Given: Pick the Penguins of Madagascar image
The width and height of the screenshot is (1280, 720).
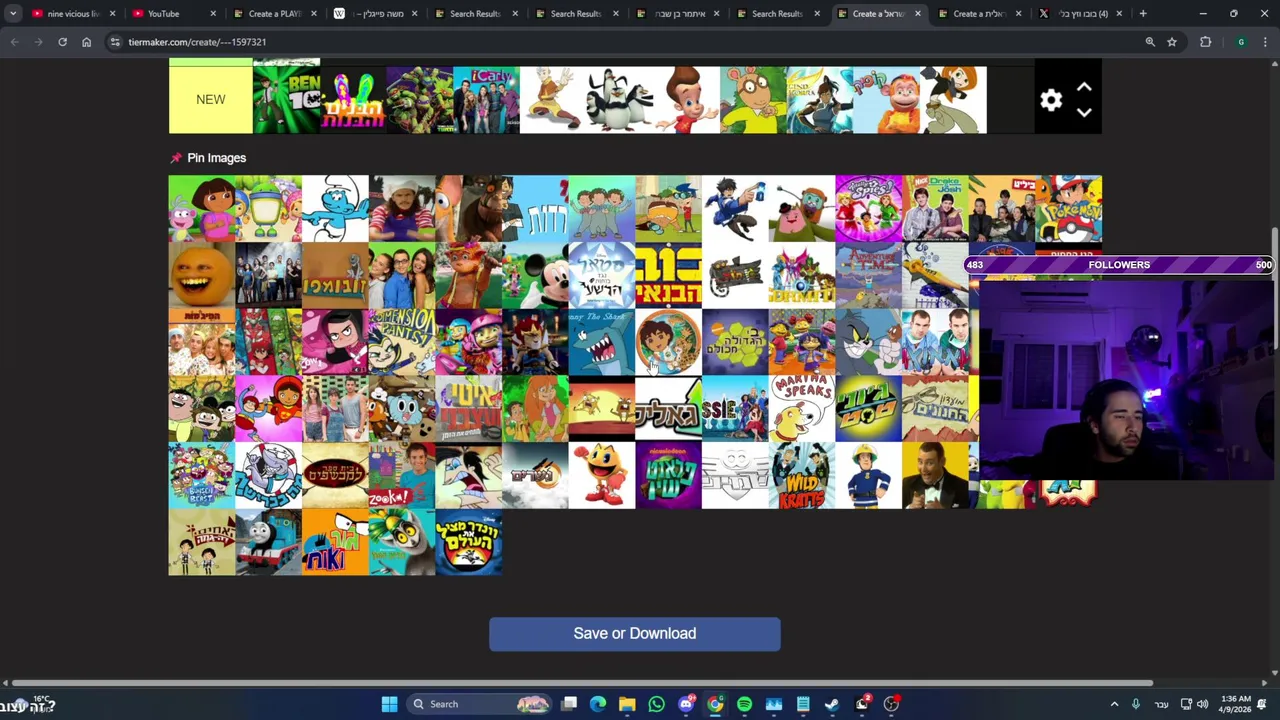Looking at the screenshot, I should 619,100.
